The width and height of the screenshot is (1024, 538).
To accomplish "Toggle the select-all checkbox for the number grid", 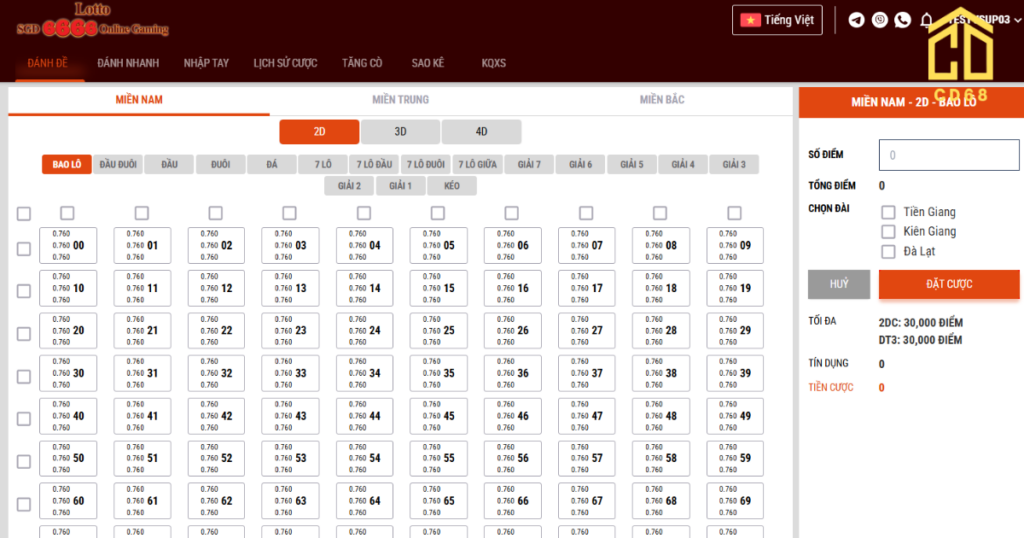I will (x=24, y=214).
